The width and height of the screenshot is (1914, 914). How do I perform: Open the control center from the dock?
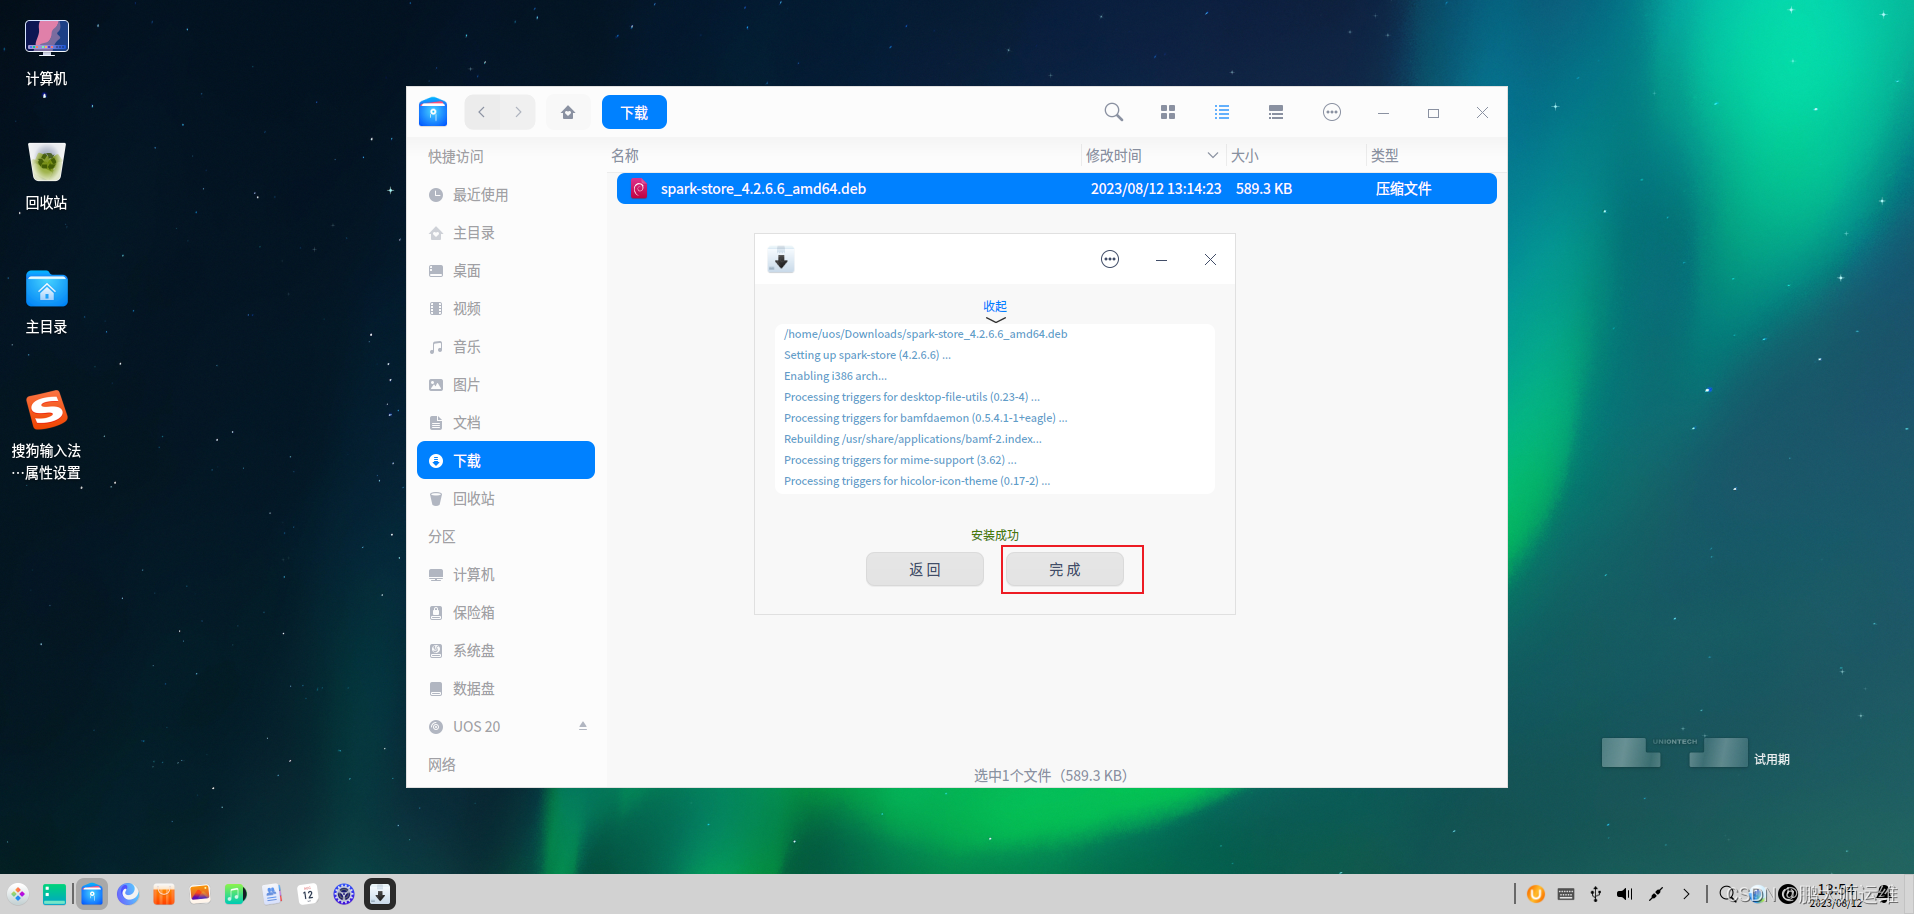(344, 894)
